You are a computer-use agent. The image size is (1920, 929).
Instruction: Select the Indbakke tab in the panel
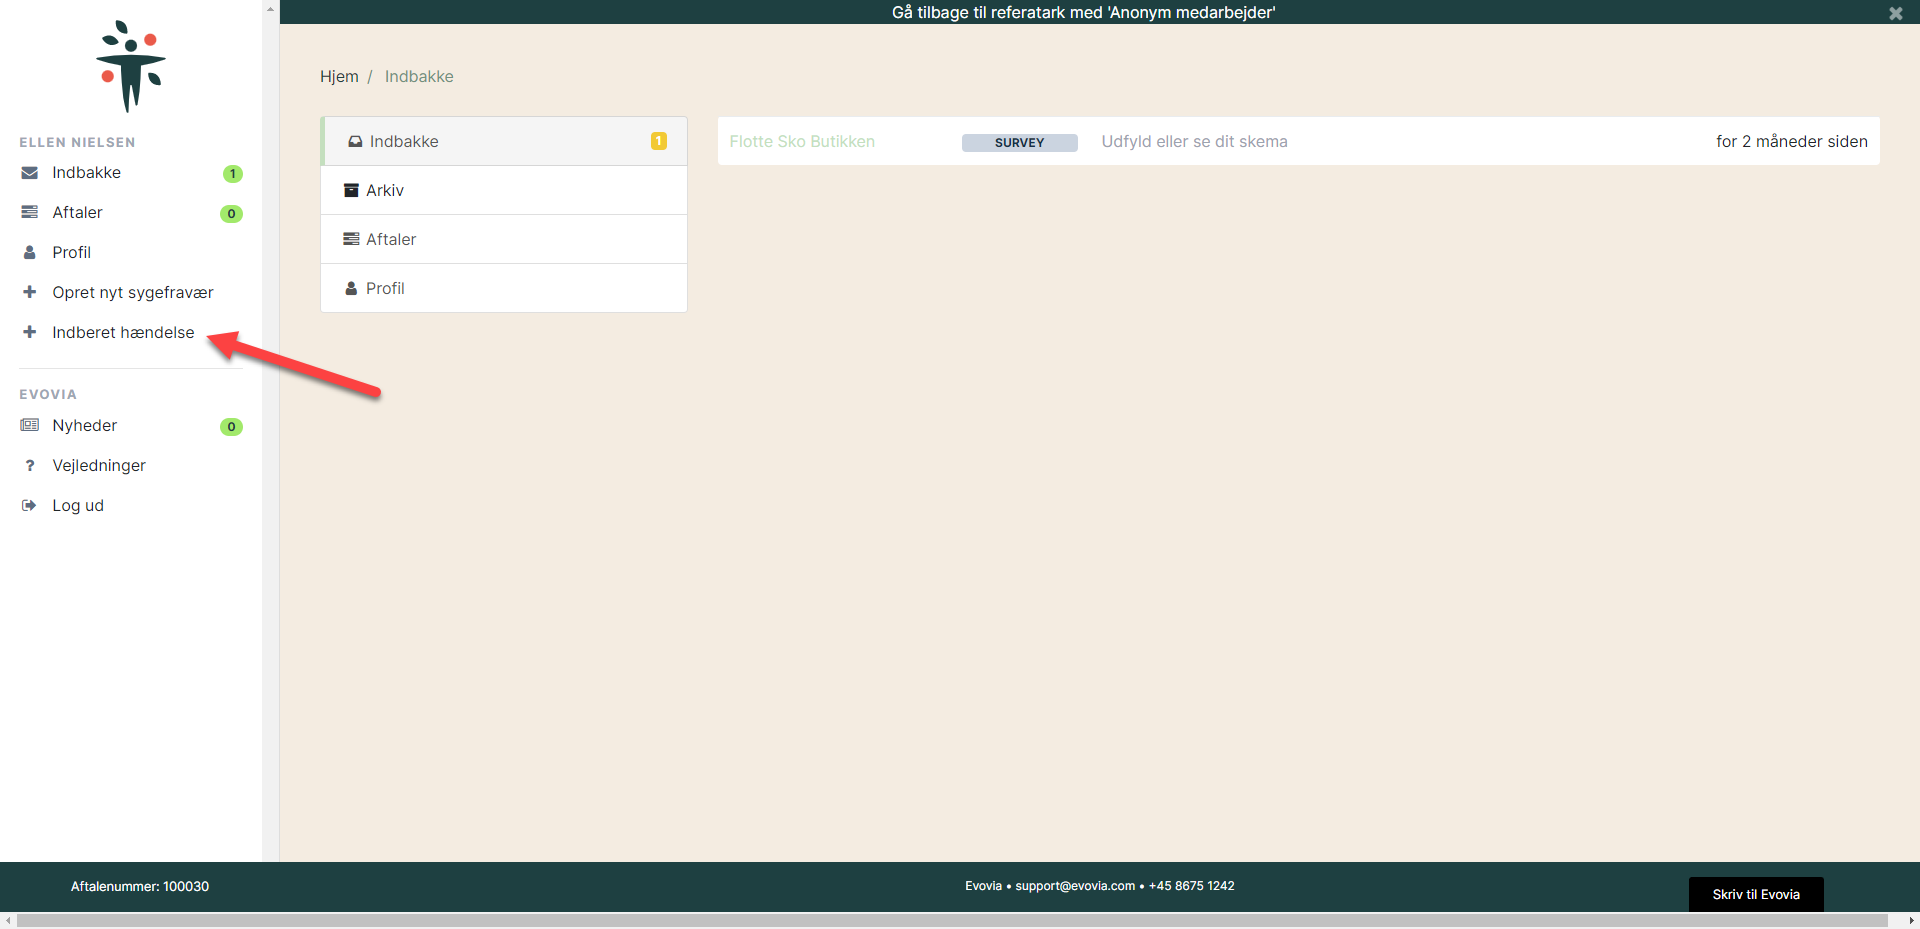click(404, 141)
